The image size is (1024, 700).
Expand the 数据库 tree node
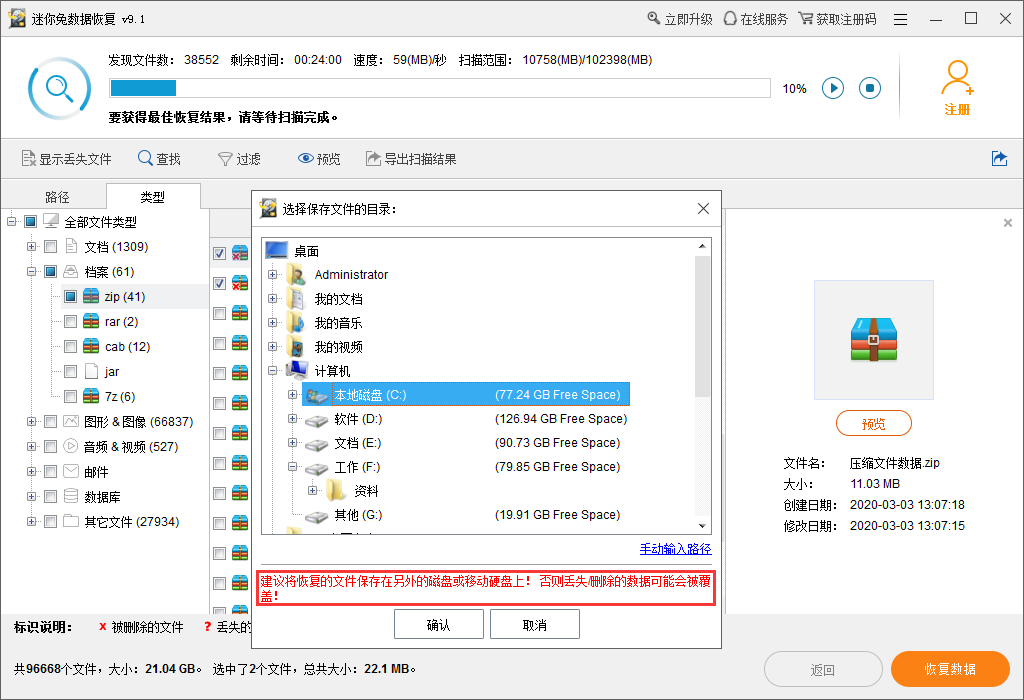31,496
